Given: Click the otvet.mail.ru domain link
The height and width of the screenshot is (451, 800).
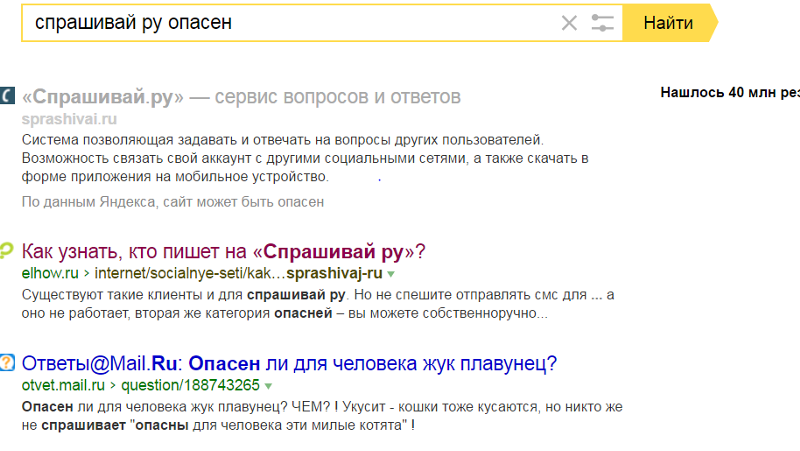Looking at the screenshot, I should pos(63,385).
